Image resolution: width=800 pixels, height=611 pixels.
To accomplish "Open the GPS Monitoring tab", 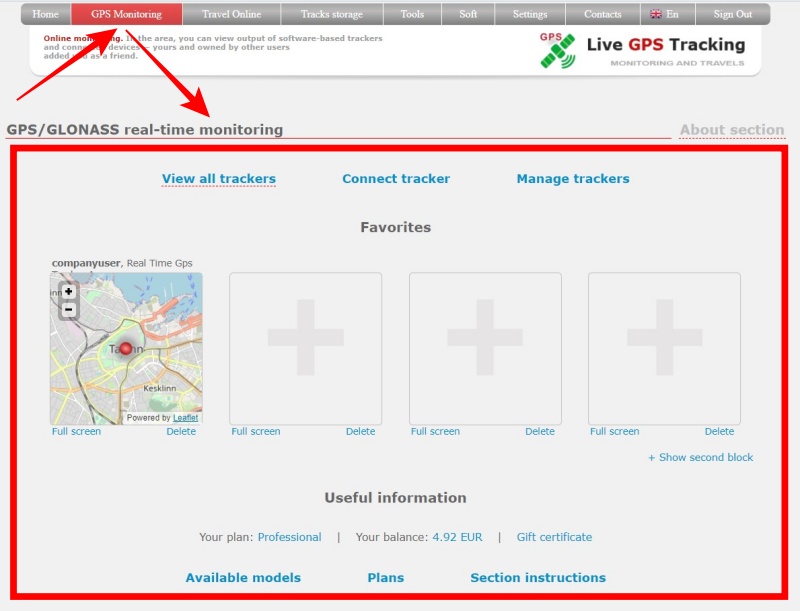I will point(126,14).
